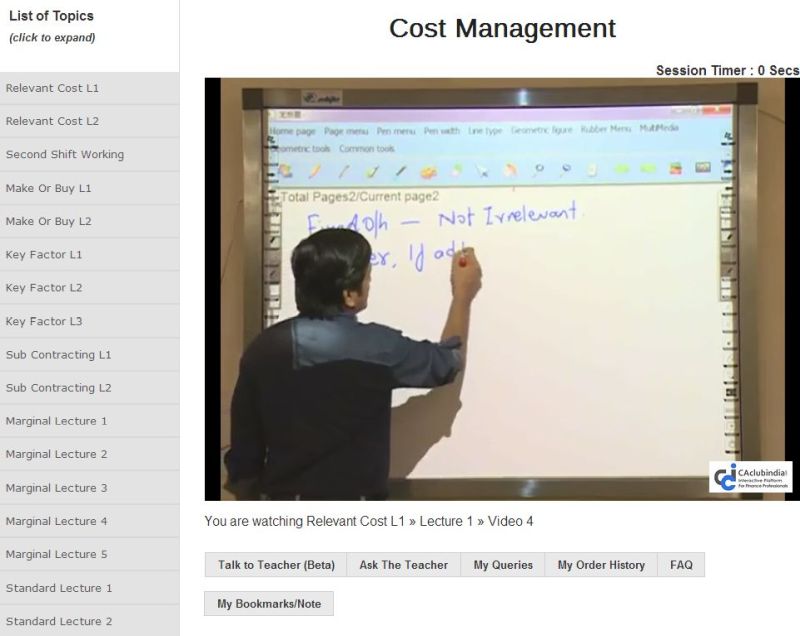Expand the Second Shift Working topic

[65, 155]
